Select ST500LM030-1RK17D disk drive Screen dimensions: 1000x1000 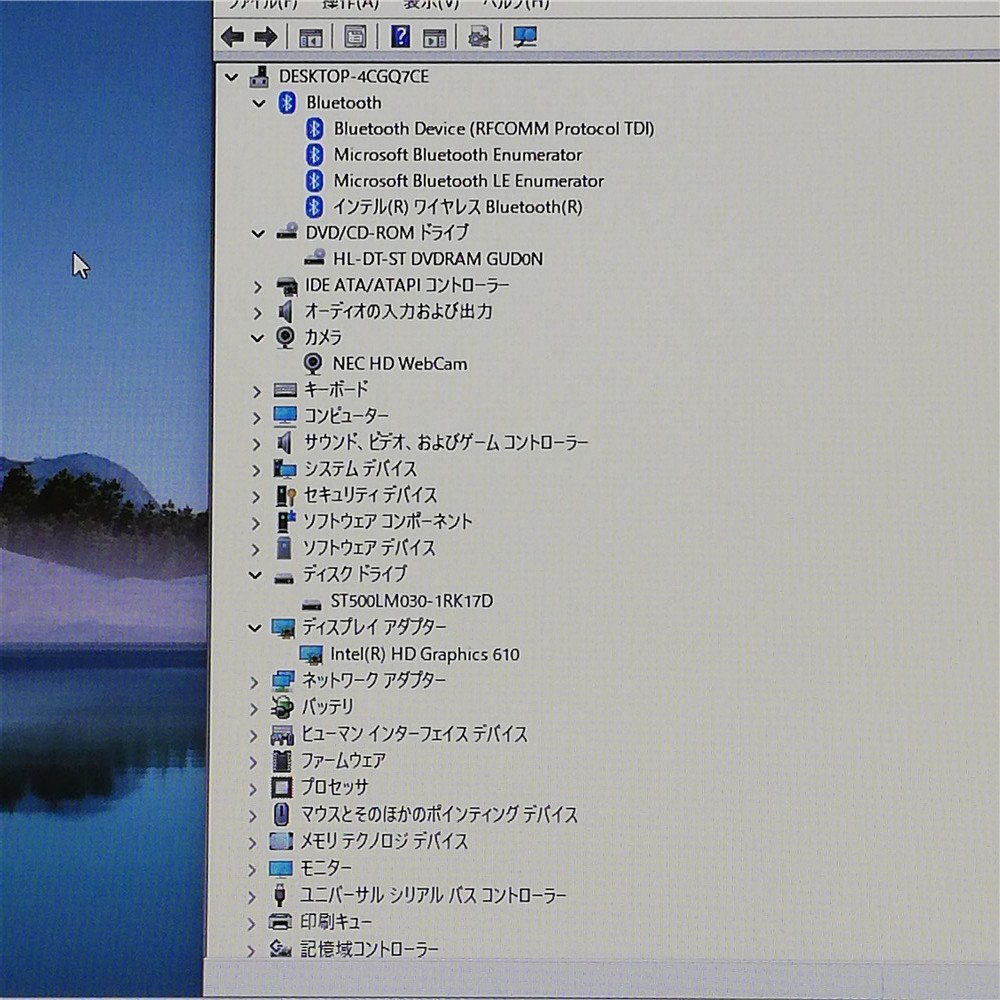coord(411,601)
